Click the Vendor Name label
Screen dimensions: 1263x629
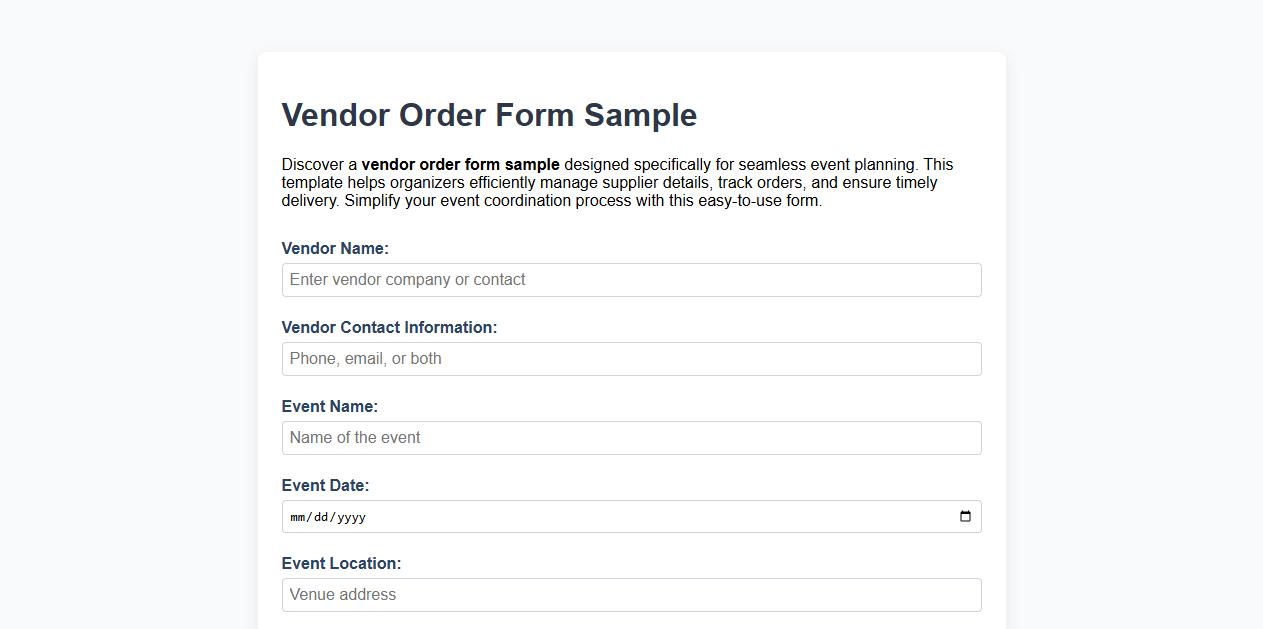pyautogui.click(x=335, y=248)
